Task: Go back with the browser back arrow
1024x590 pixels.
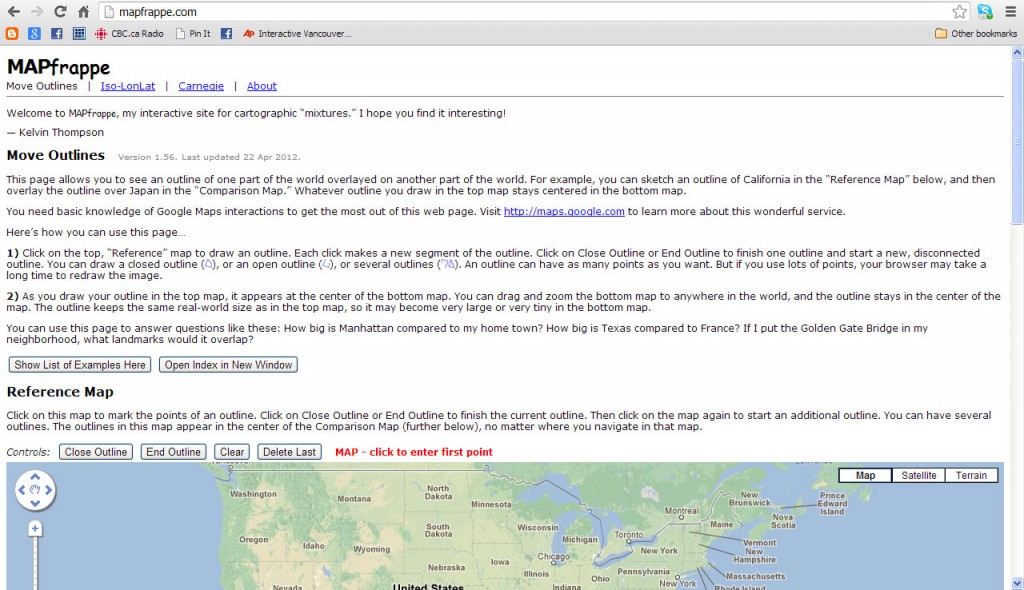Action: (x=13, y=12)
